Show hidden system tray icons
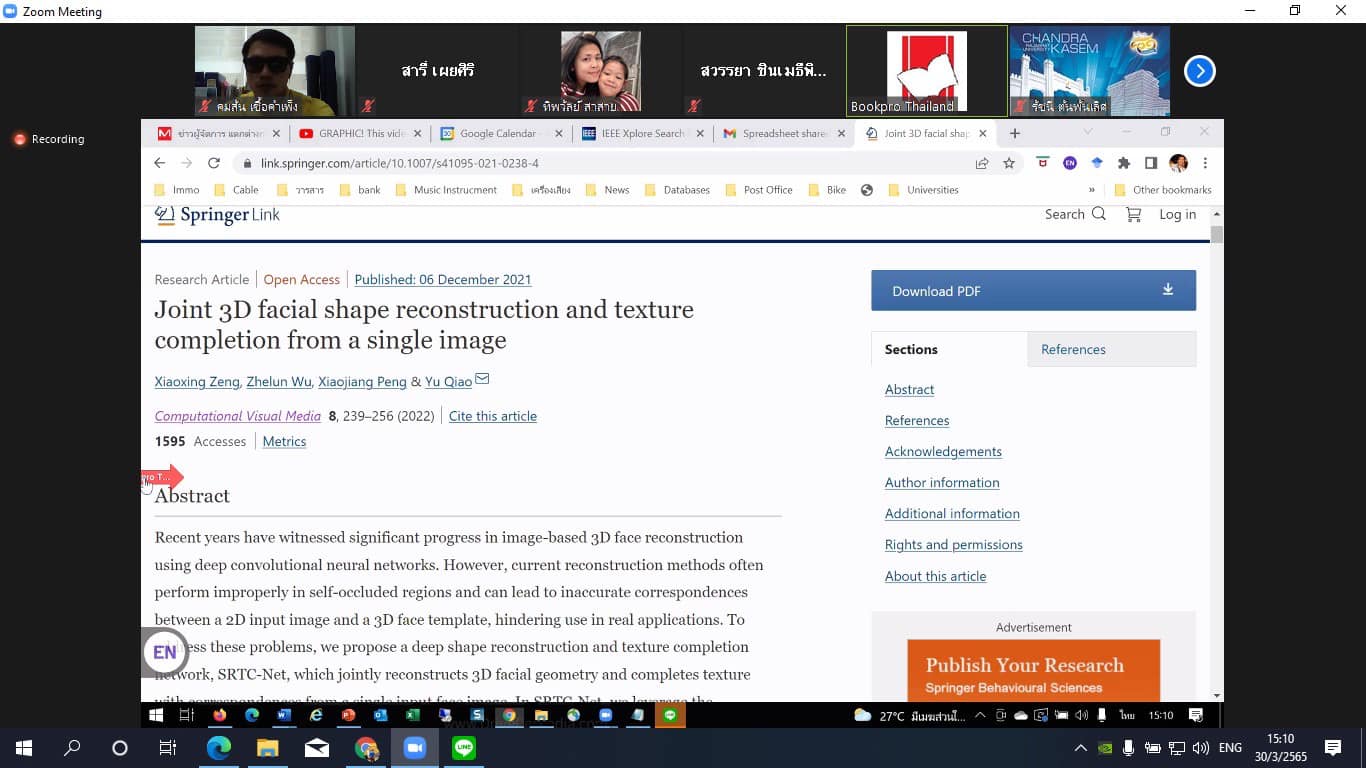 click(x=1080, y=748)
